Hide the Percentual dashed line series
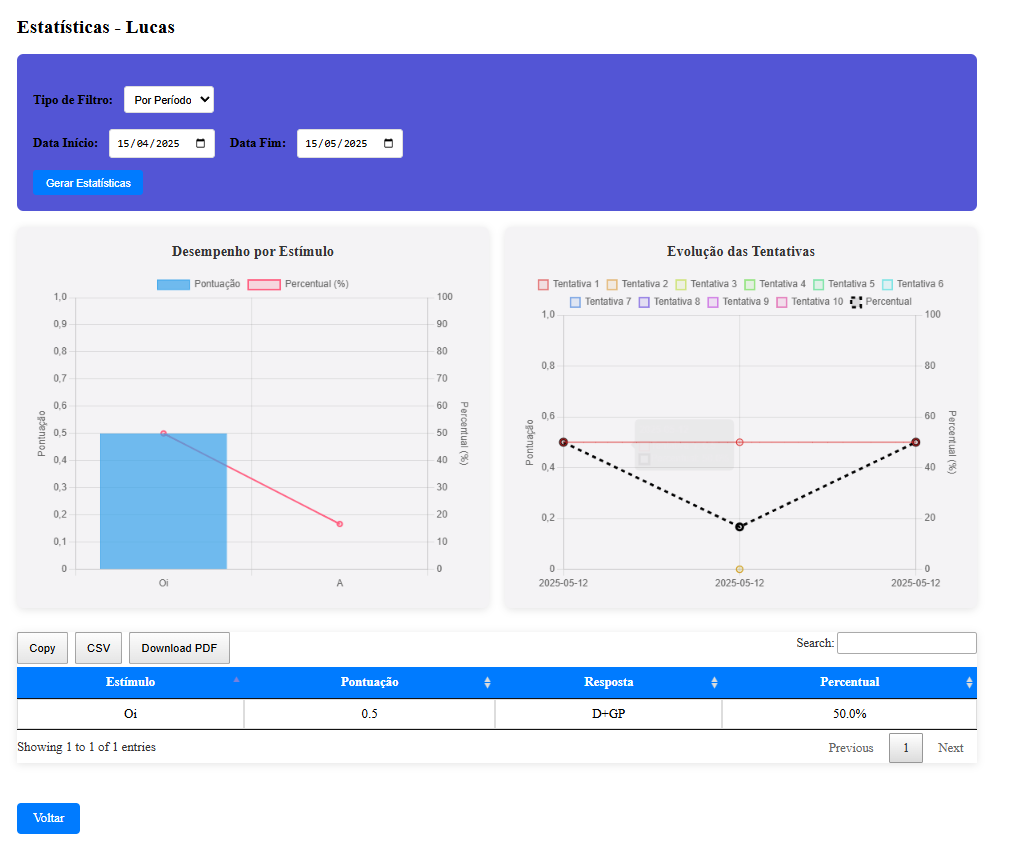Viewport: 1011px width, 852px height. pos(880,301)
